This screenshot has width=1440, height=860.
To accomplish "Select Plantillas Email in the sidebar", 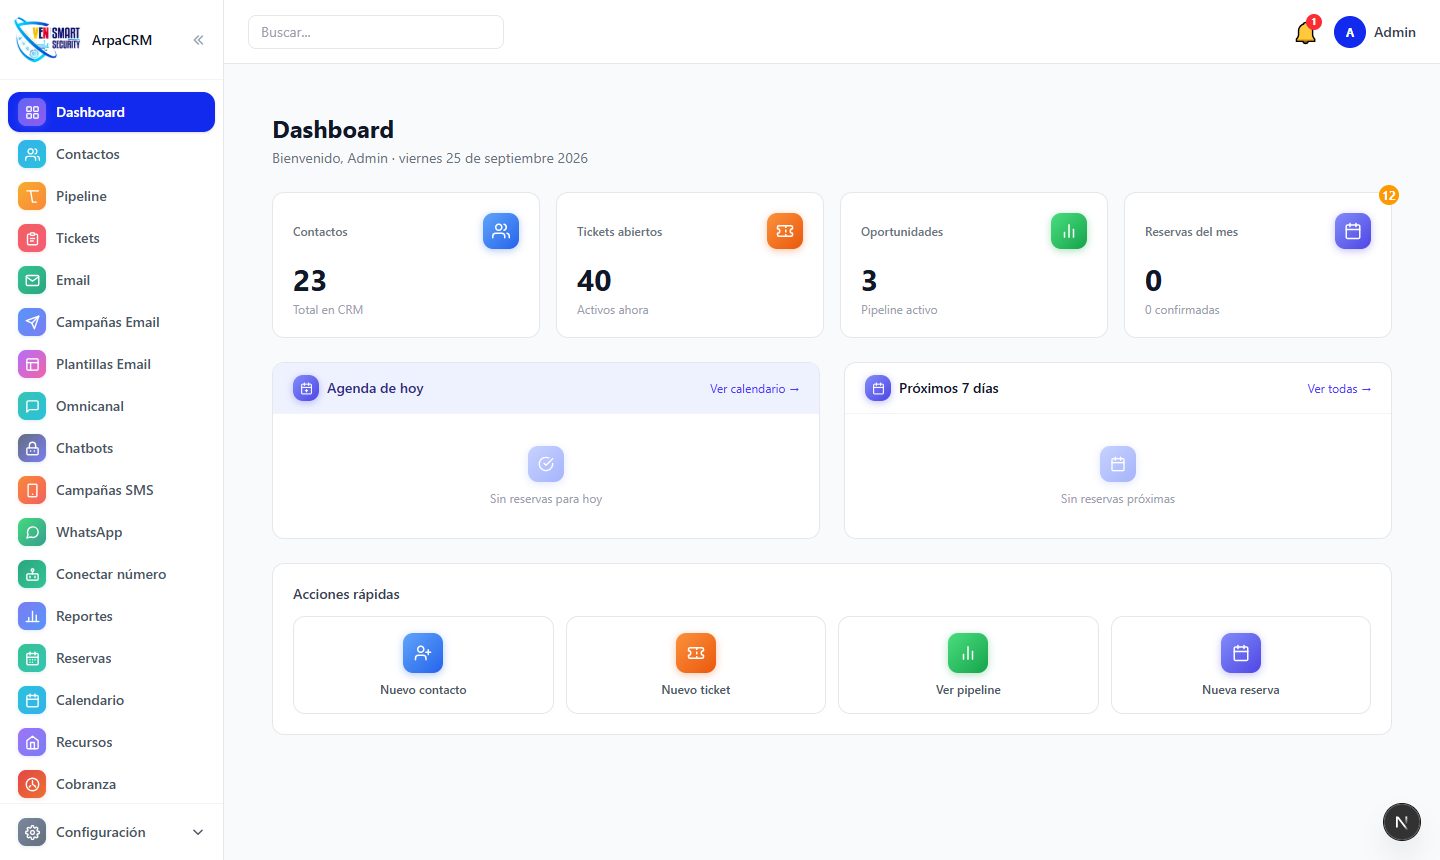I will (x=111, y=364).
